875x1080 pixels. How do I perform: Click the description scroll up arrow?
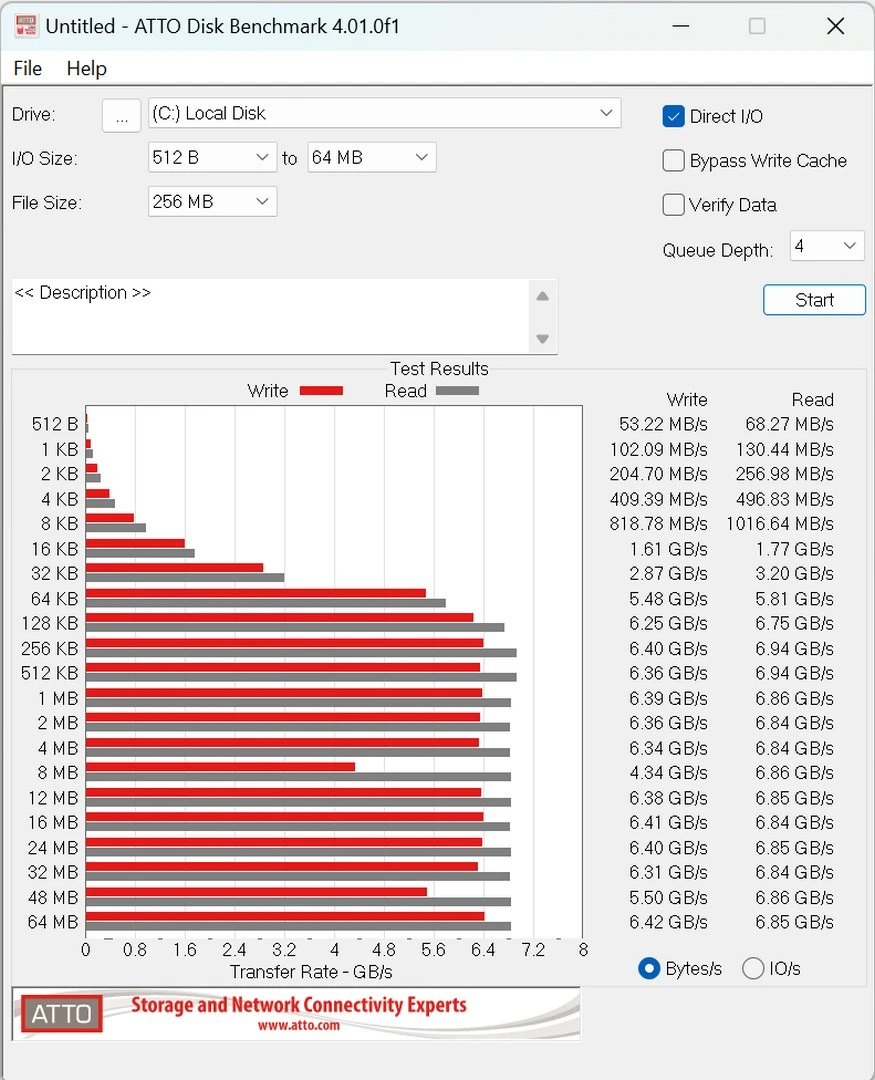542,296
